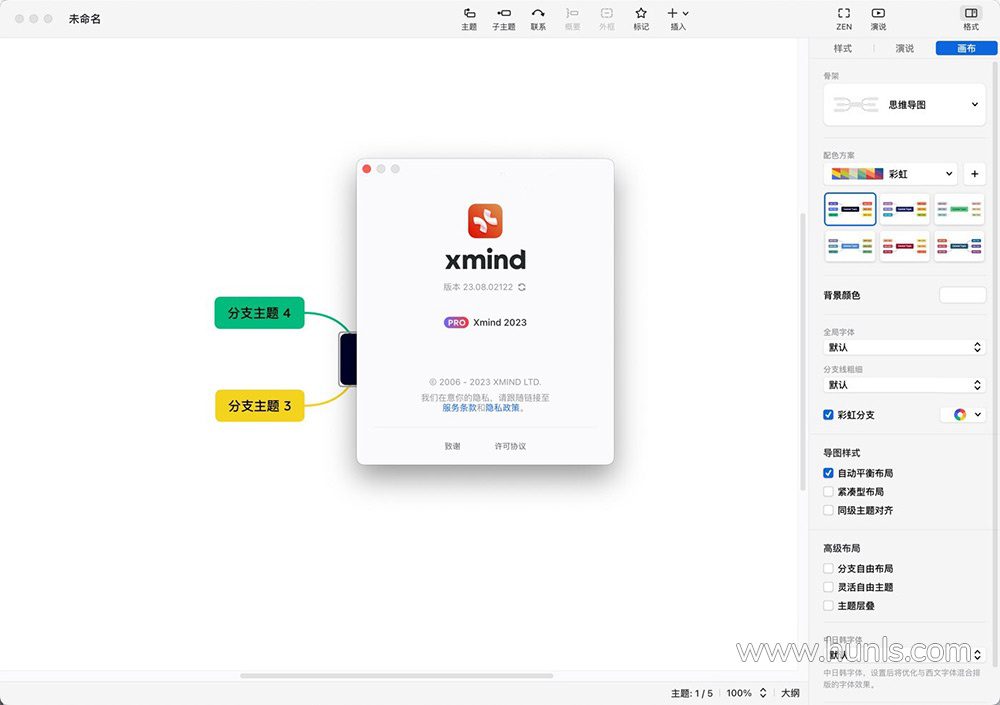Expand the rainbow branch color picker dropdown

978,415
